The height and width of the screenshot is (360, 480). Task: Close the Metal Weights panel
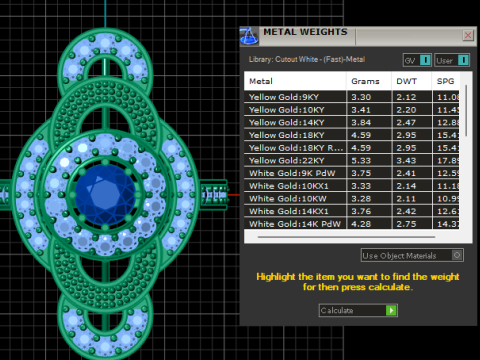click(468, 35)
